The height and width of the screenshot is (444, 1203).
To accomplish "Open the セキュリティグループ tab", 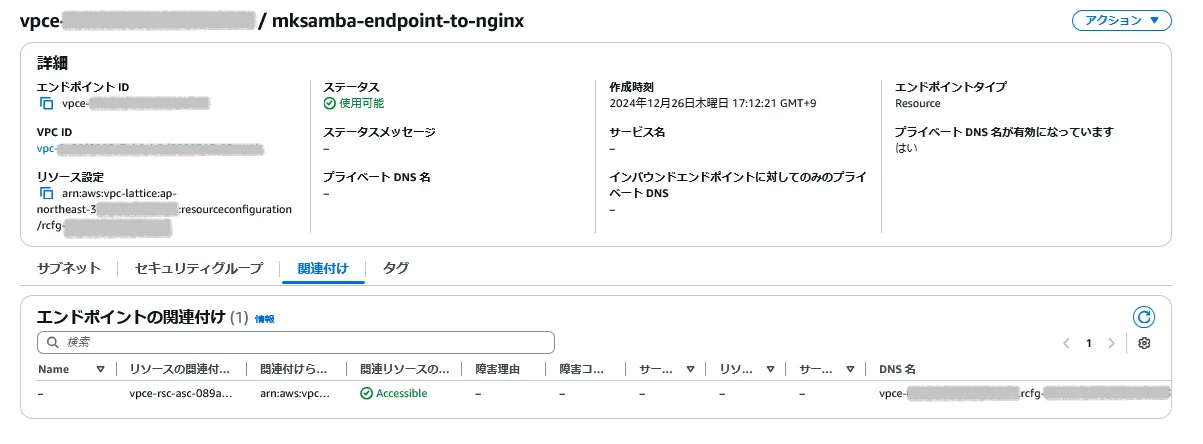I will pos(198,268).
